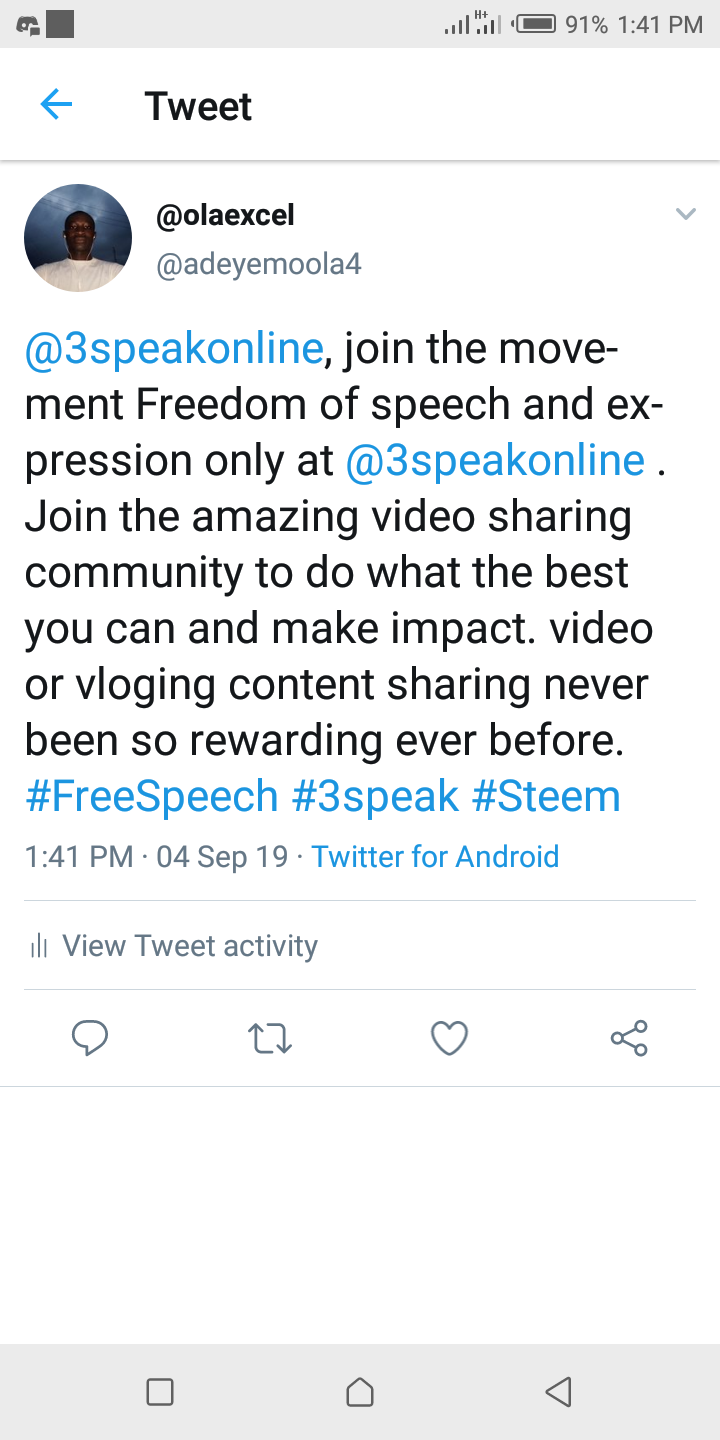Image resolution: width=720 pixels, height=1440 pixels.
Task: Tap the @adeyemoola4 username handle
Action: click(258, 264)
